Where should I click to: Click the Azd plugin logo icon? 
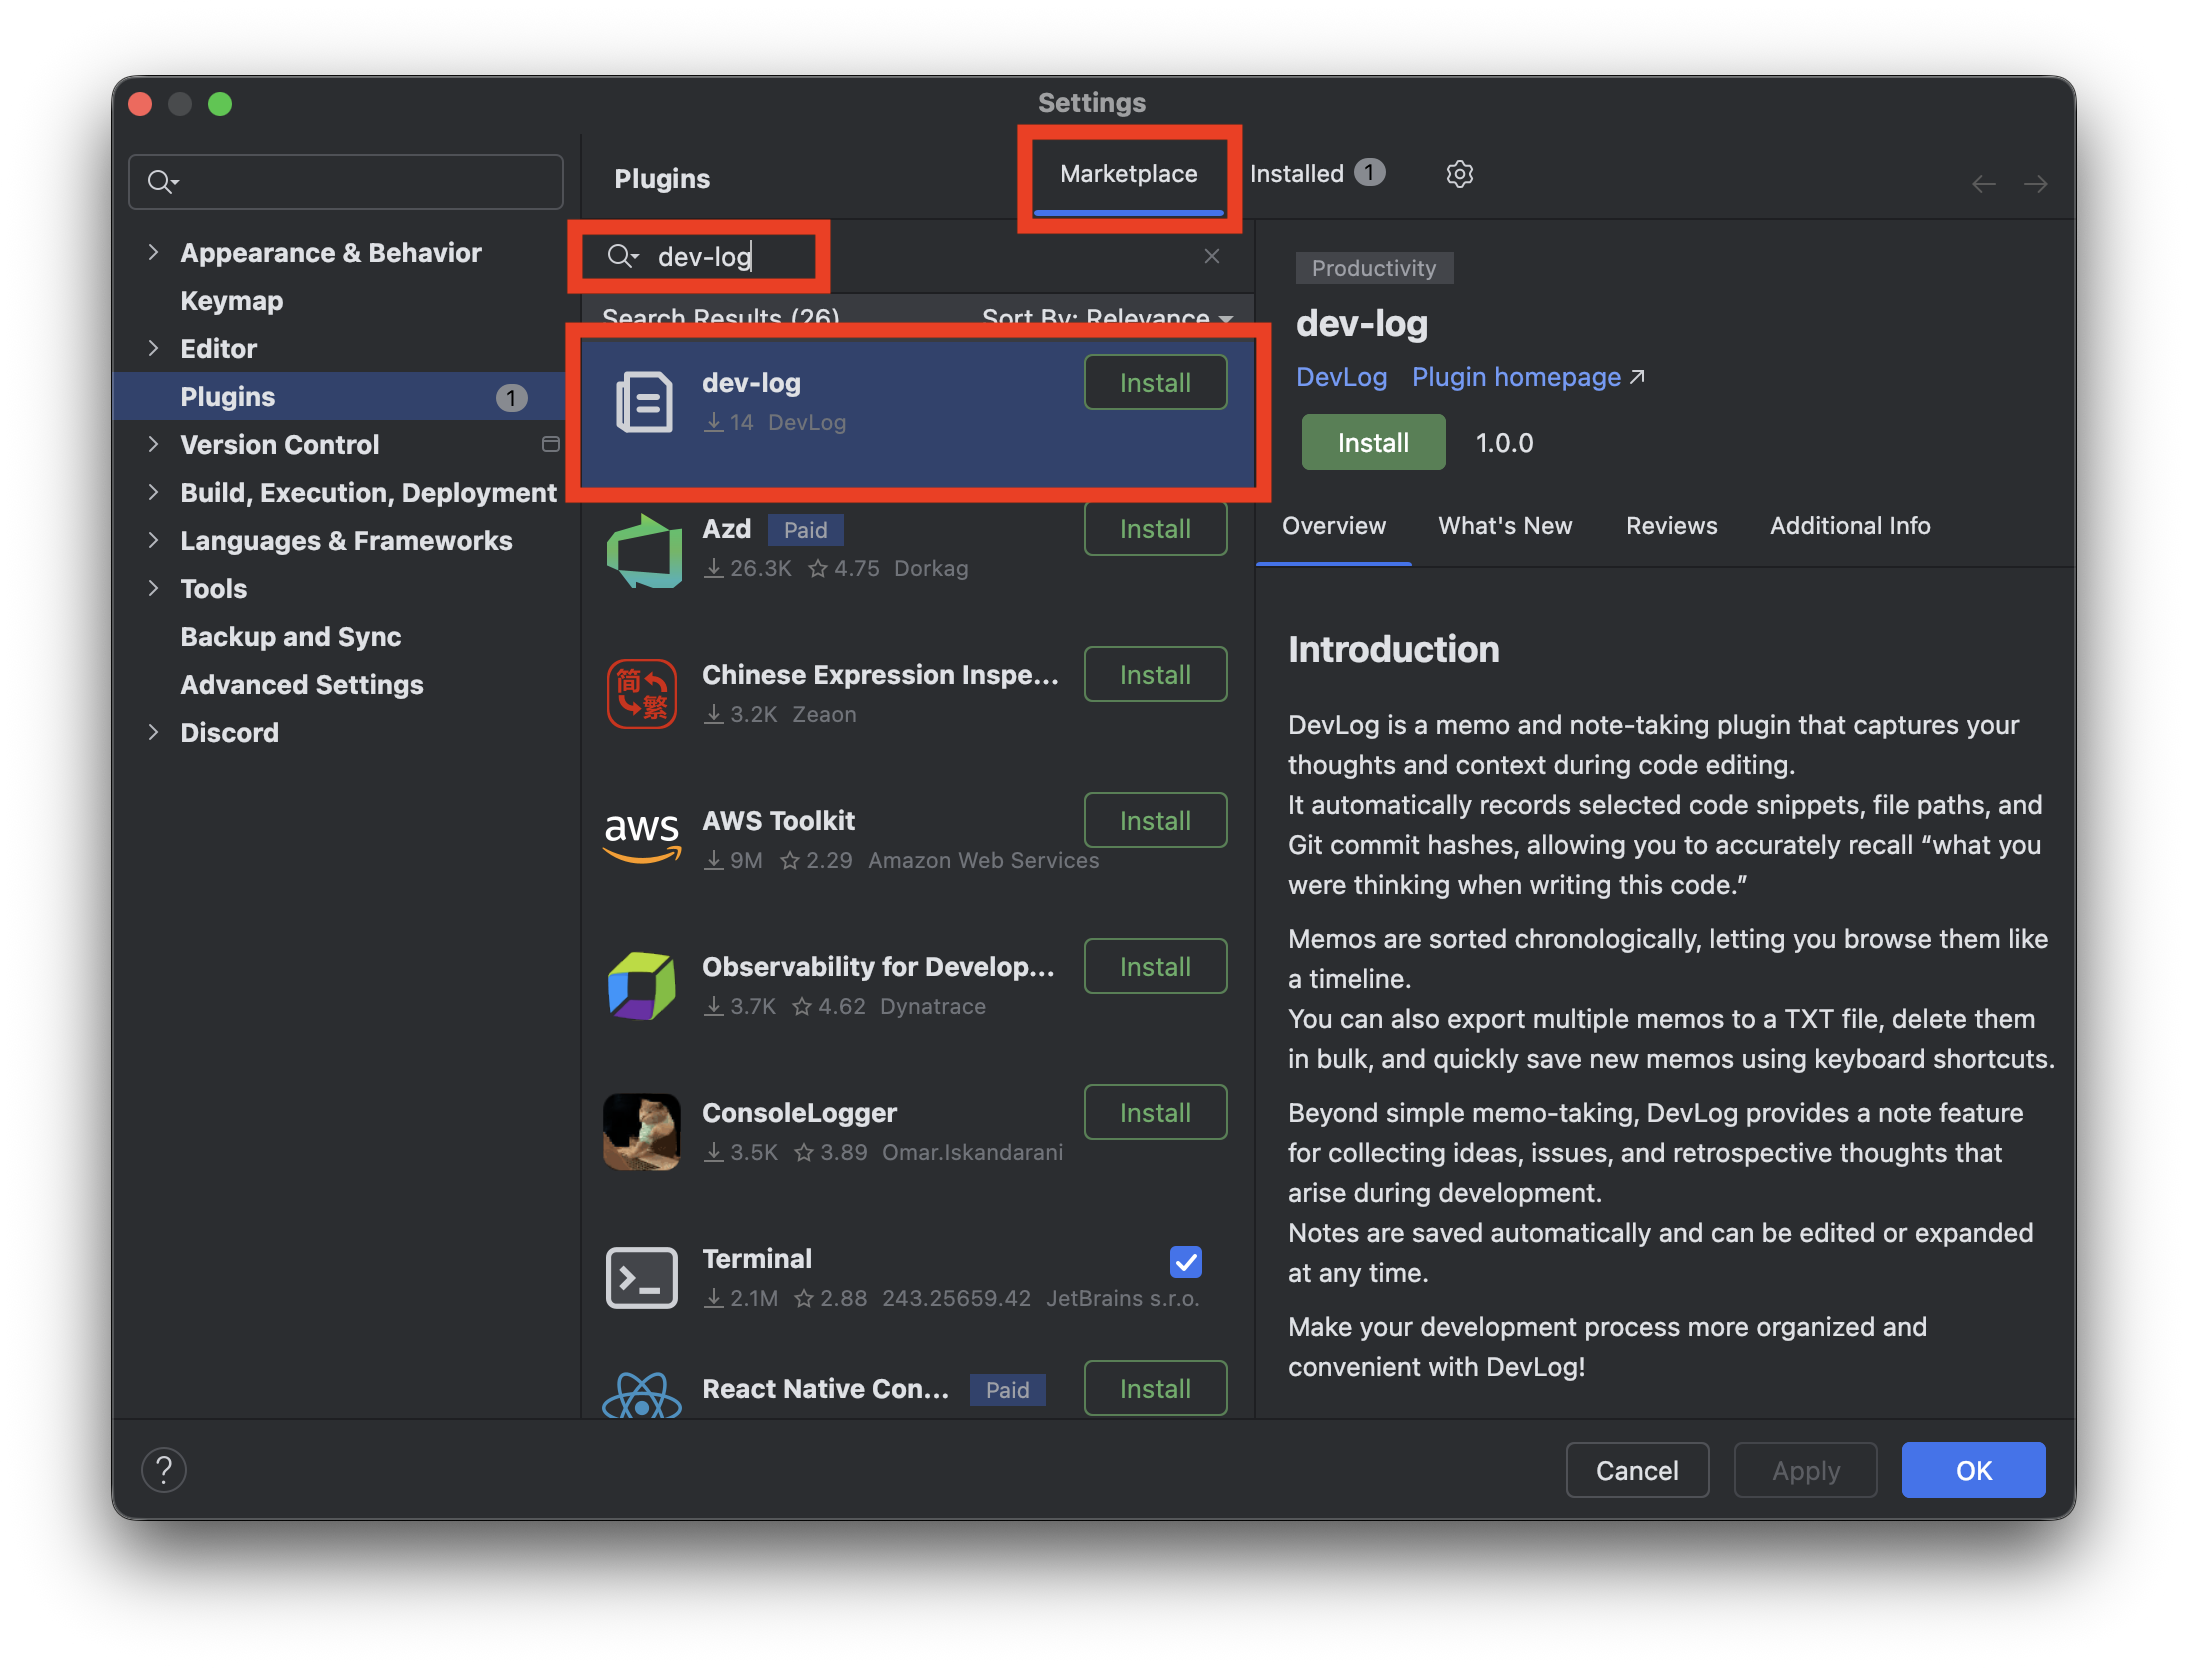tap(643, 550)
